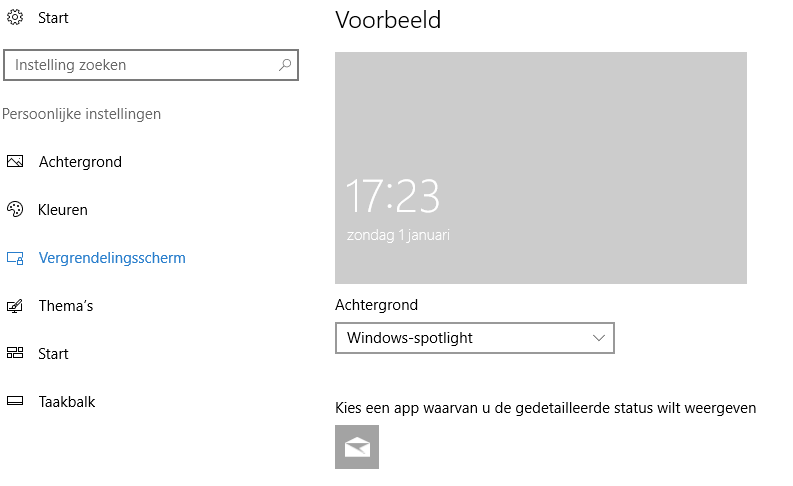Choose the Mail app detailed status tile
Image resolution: width=793 pixels, height=486 pixels.
click(357, 447)
